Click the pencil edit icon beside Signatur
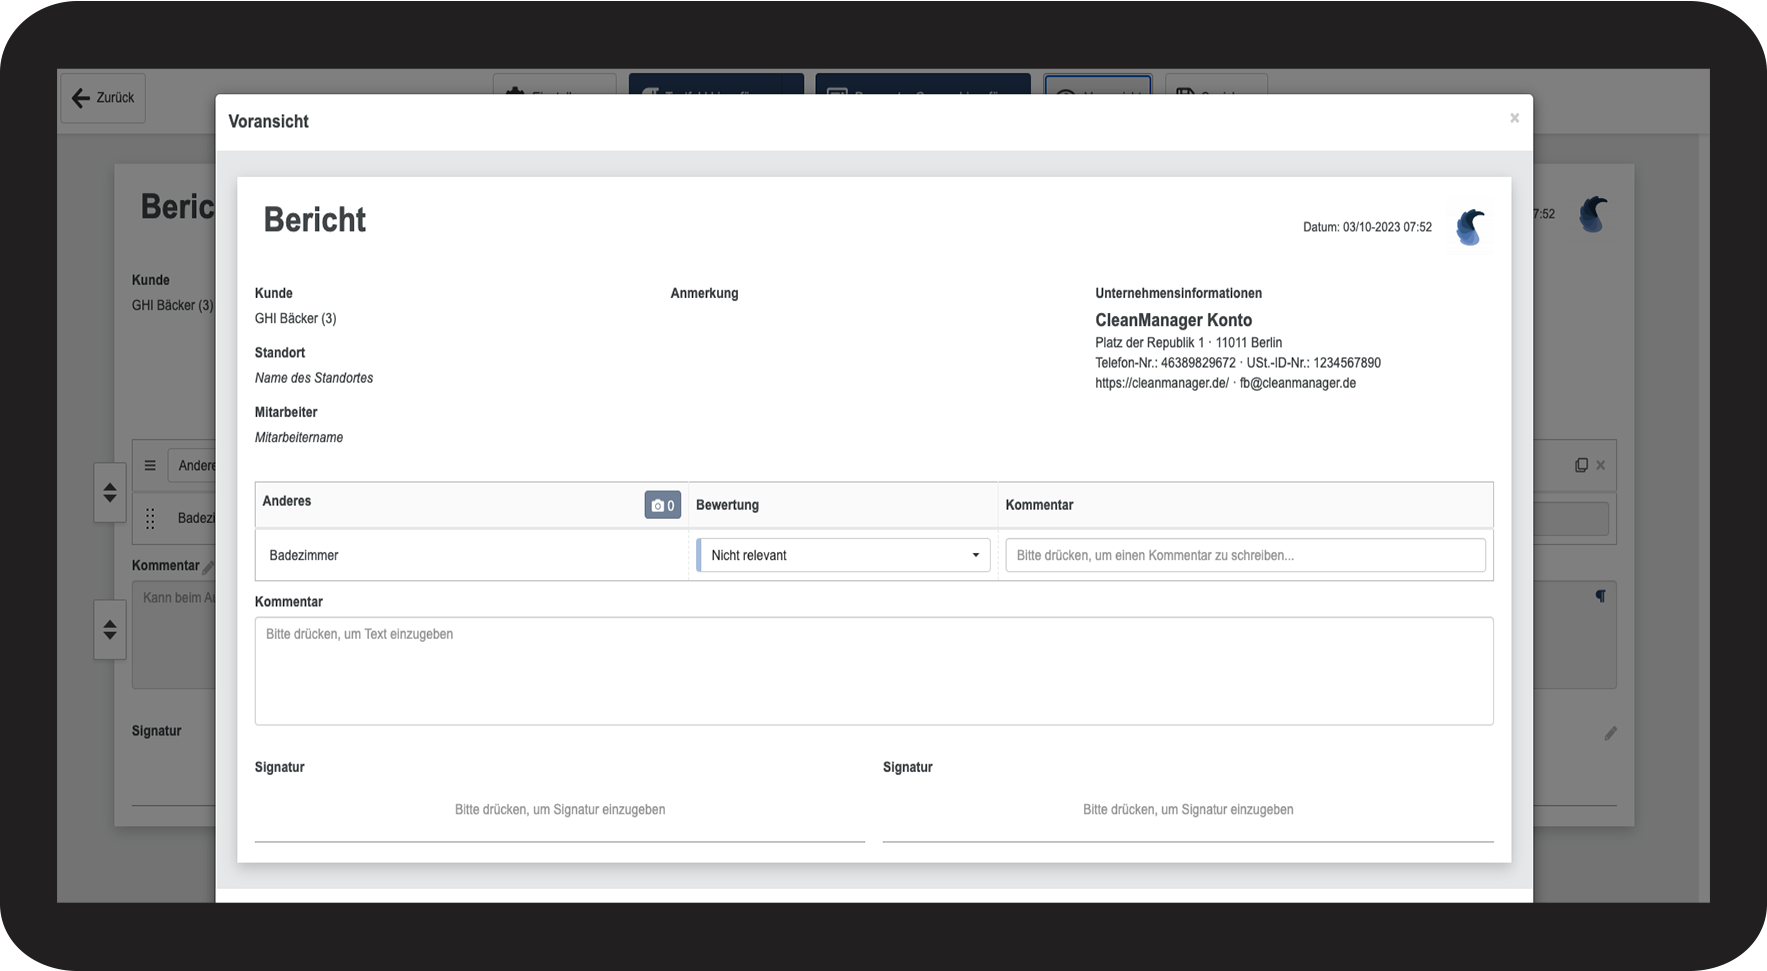Screen dimensions: 1767x971 coord(1610,733)
